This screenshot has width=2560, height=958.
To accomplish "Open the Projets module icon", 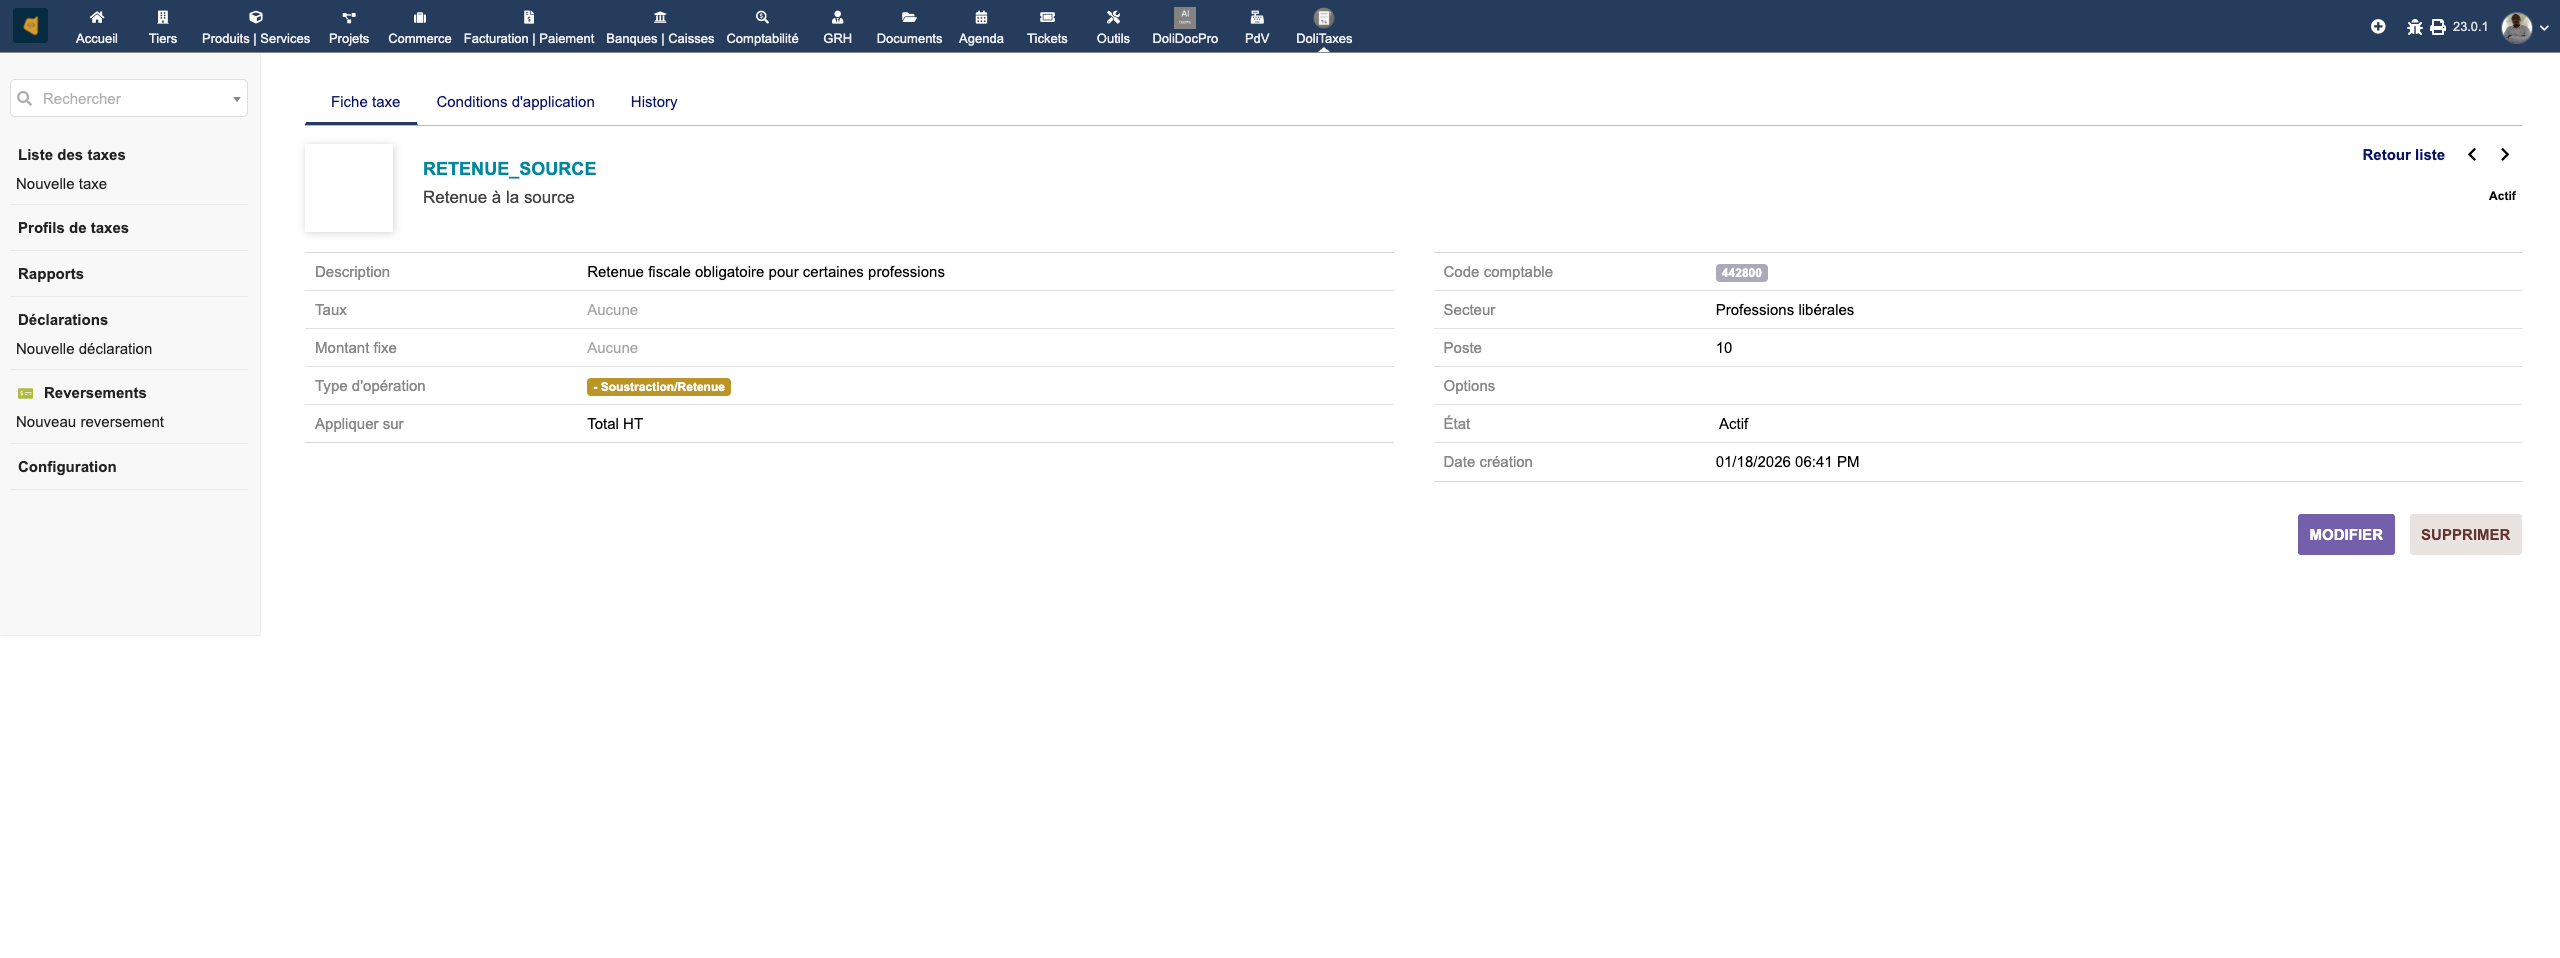I will pos(348,18).
